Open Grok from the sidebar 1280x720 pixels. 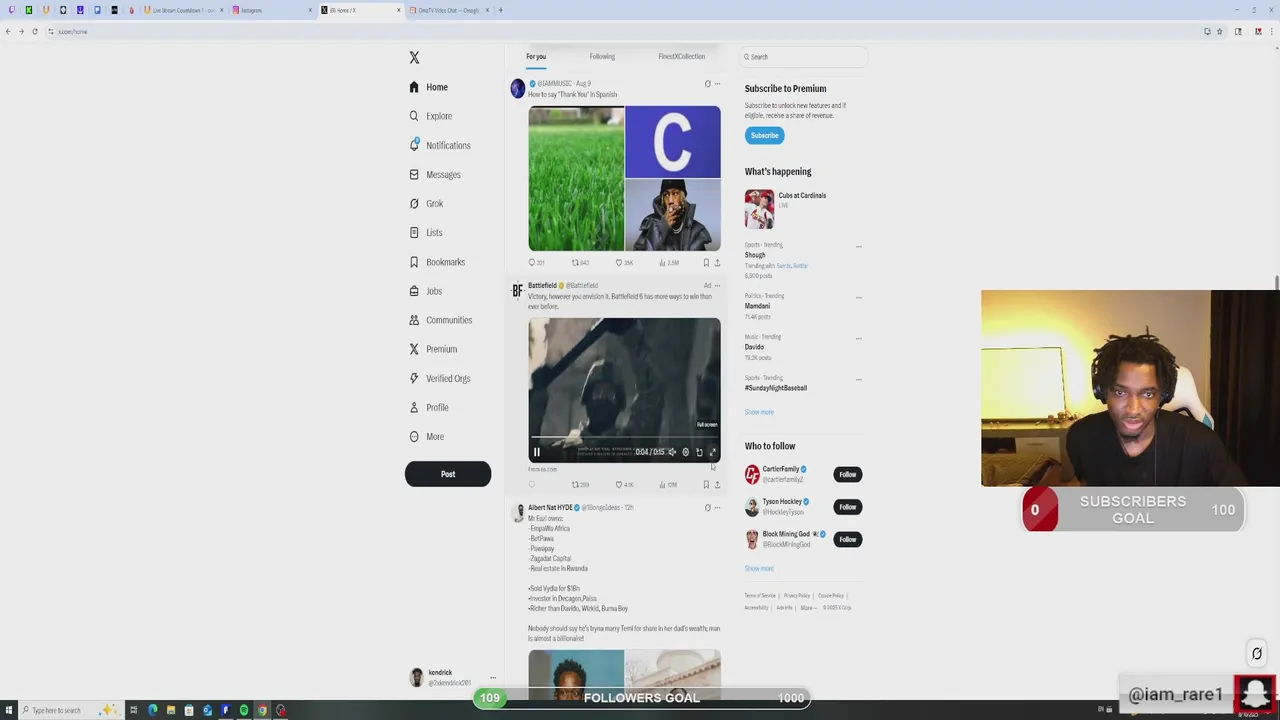[x=426, y=203]
